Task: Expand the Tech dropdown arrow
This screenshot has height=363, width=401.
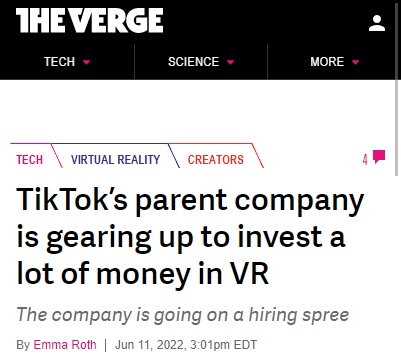Action: [87, 62]
